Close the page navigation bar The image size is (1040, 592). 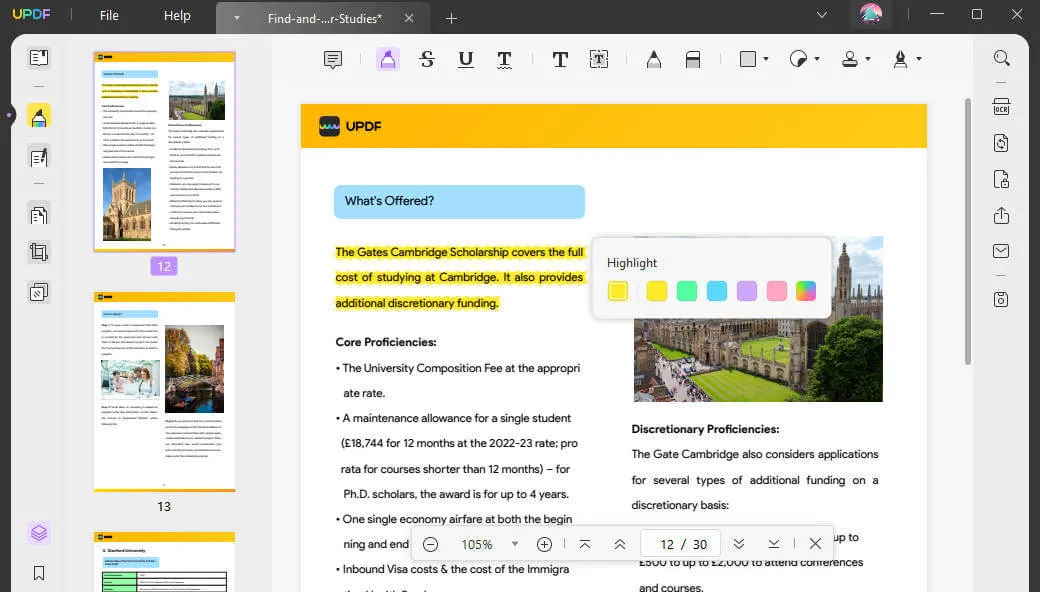[815, 543]
